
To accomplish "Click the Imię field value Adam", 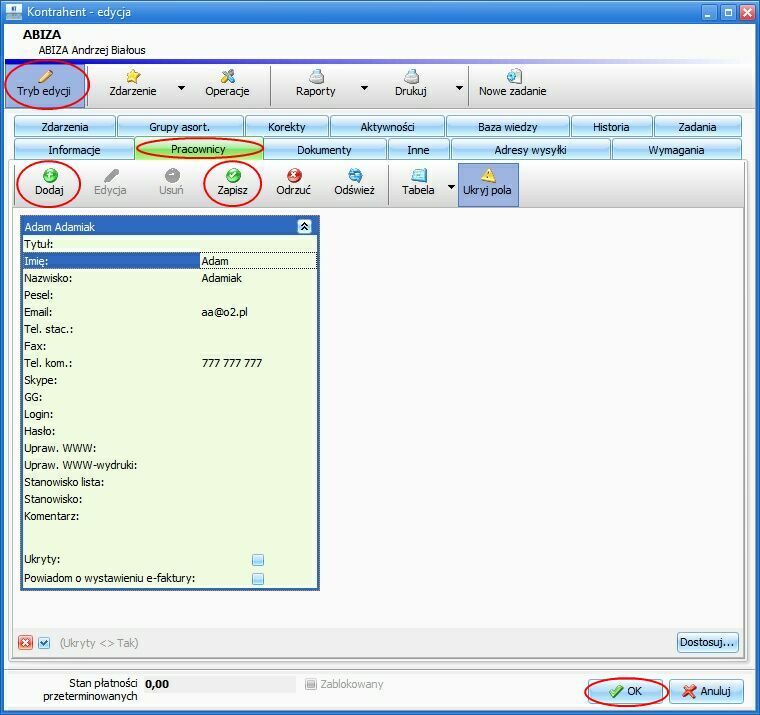I will (x=258, y=261).
